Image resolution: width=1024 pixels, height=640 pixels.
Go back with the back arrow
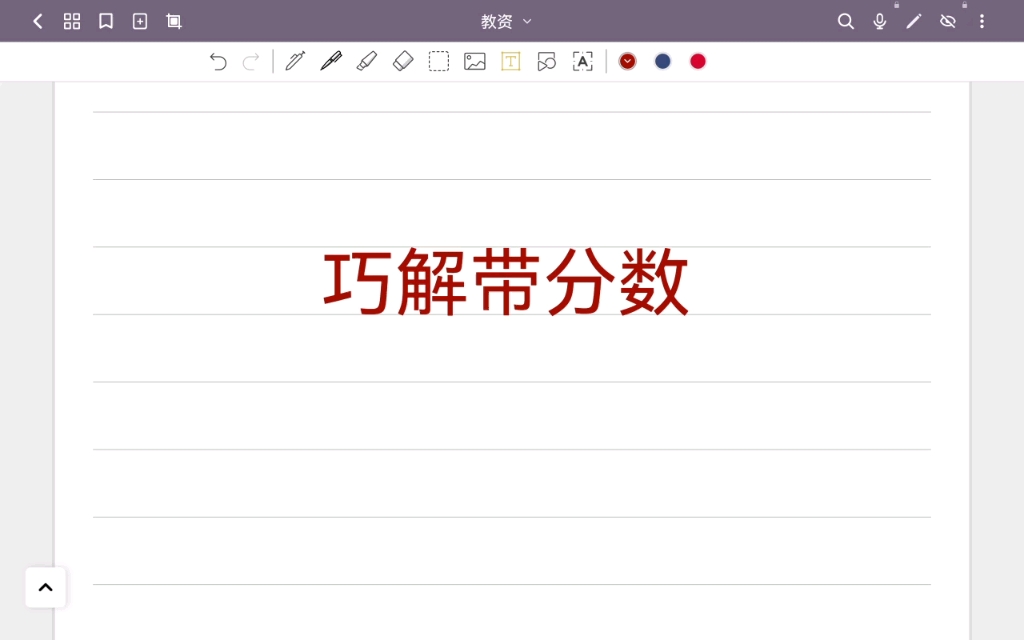37,20
